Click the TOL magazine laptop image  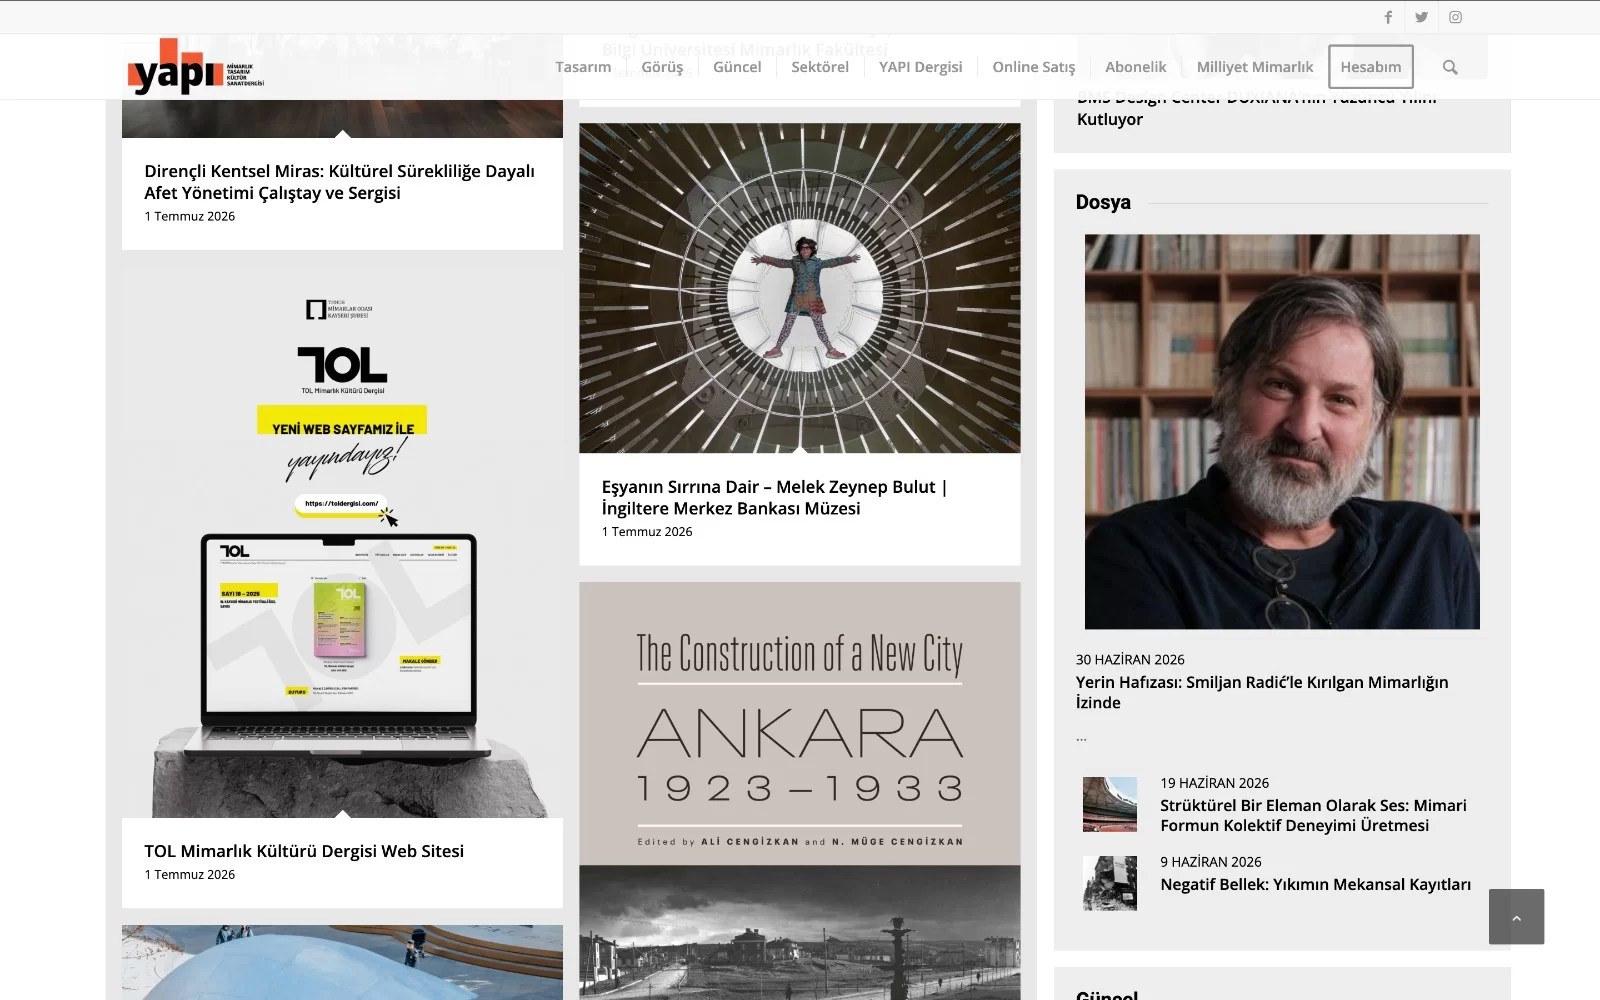[x=342, y=543]
